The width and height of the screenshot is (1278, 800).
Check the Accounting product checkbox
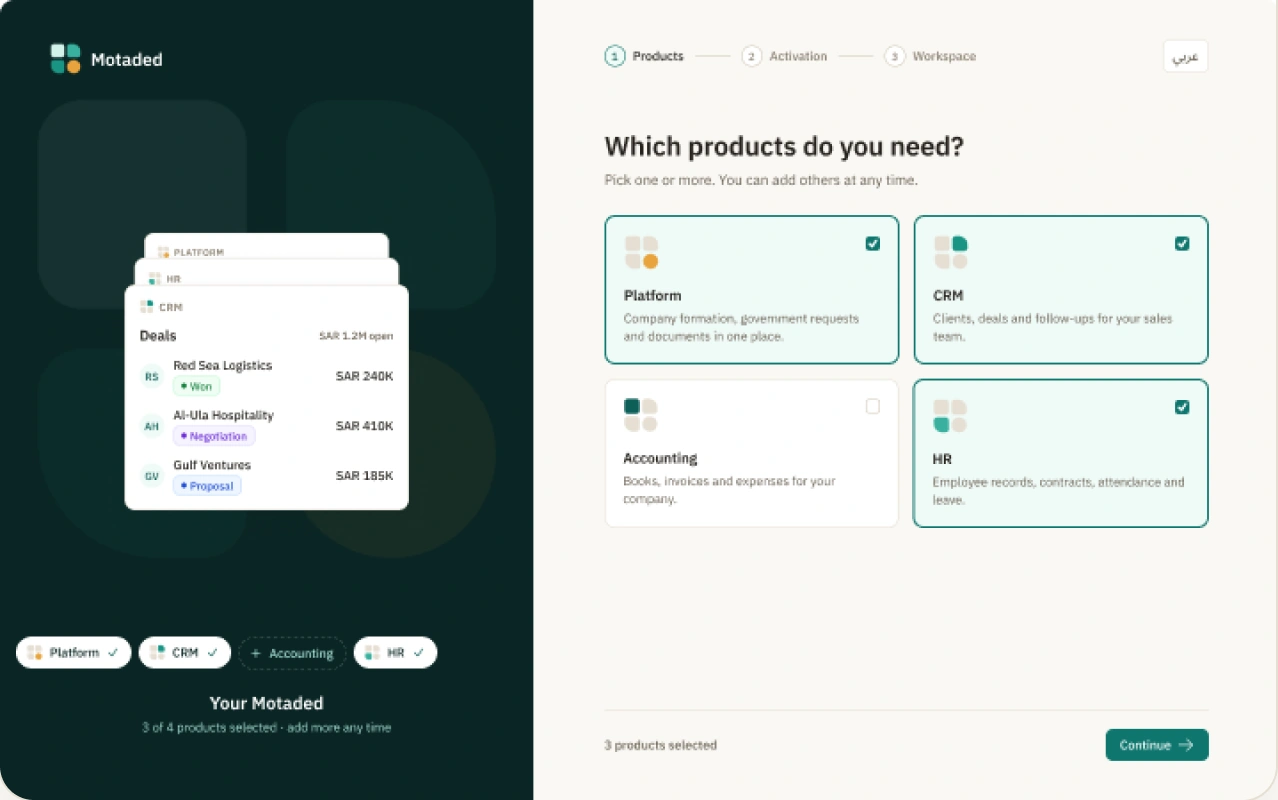pos(873,406)
